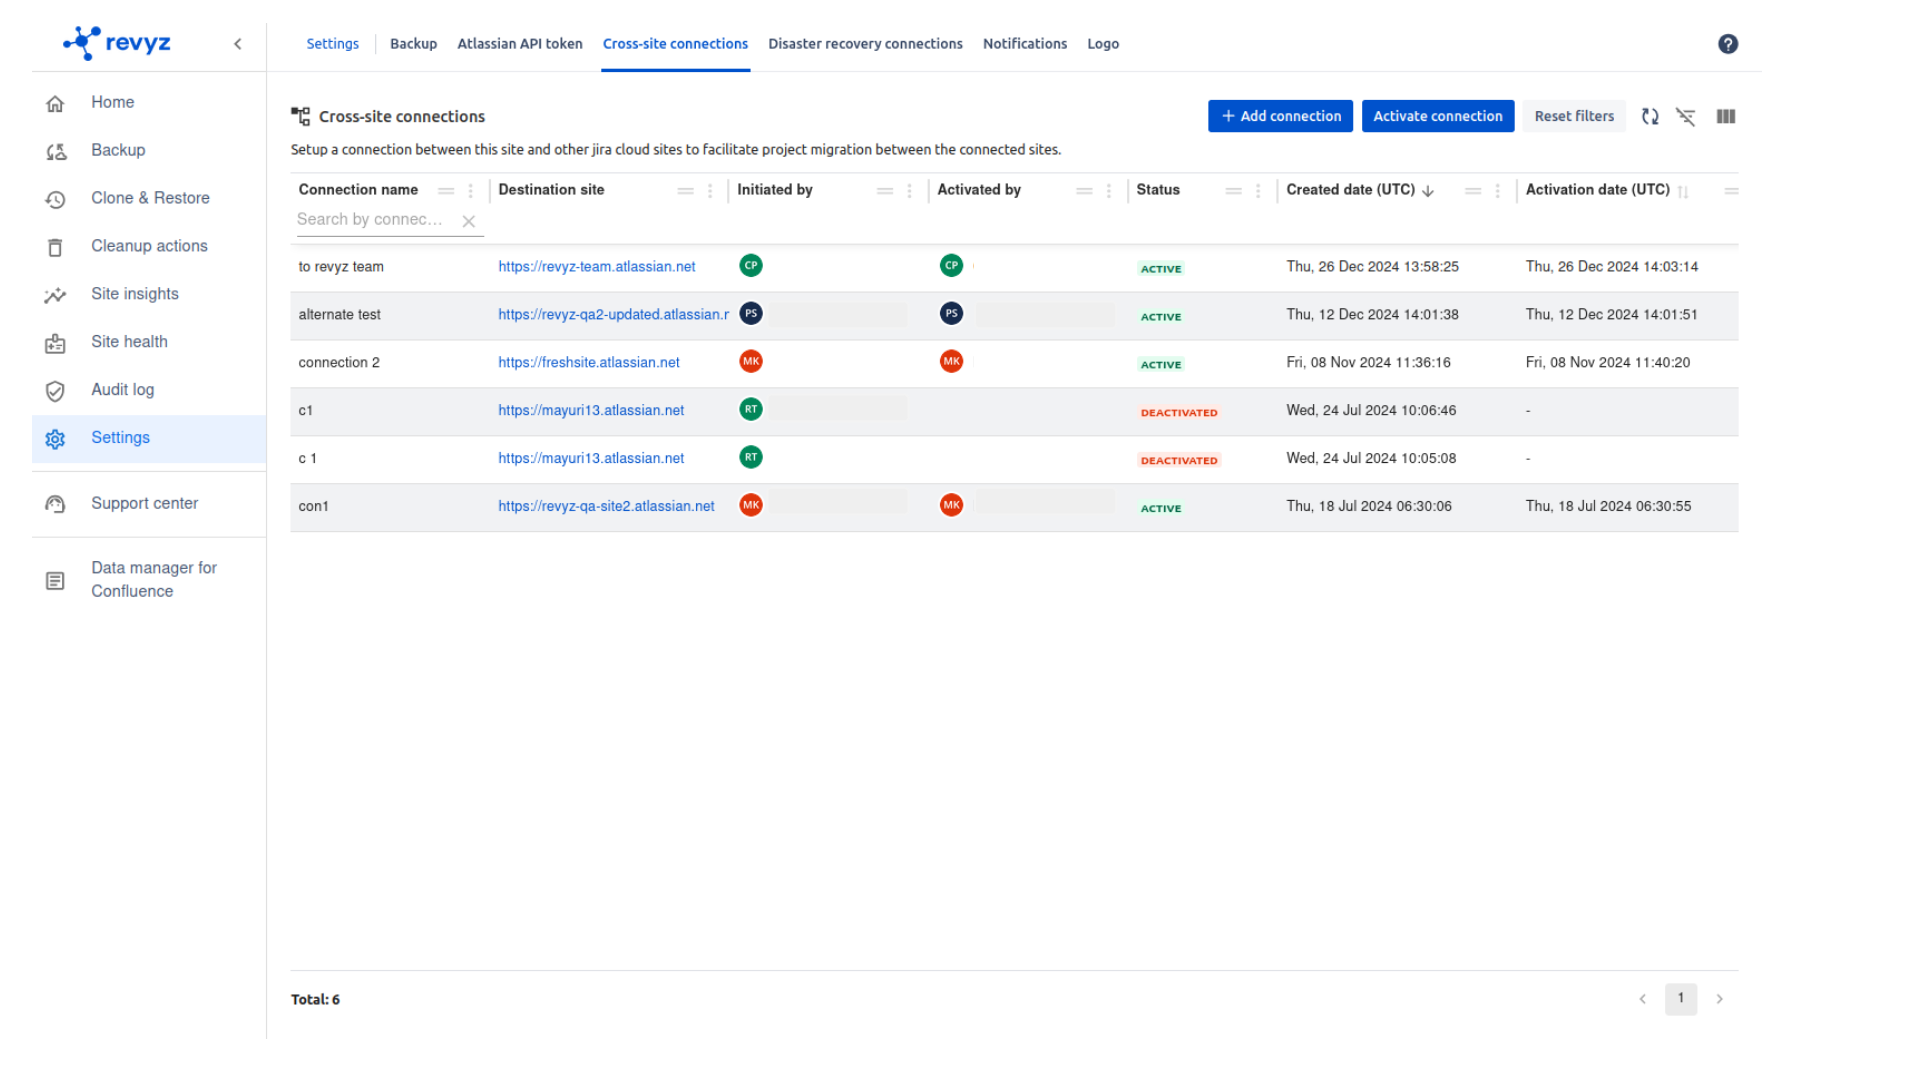Go to Site health in the sidebar
The height and width of the screenshot is (1071, 1920).
(x=129, y=342)
